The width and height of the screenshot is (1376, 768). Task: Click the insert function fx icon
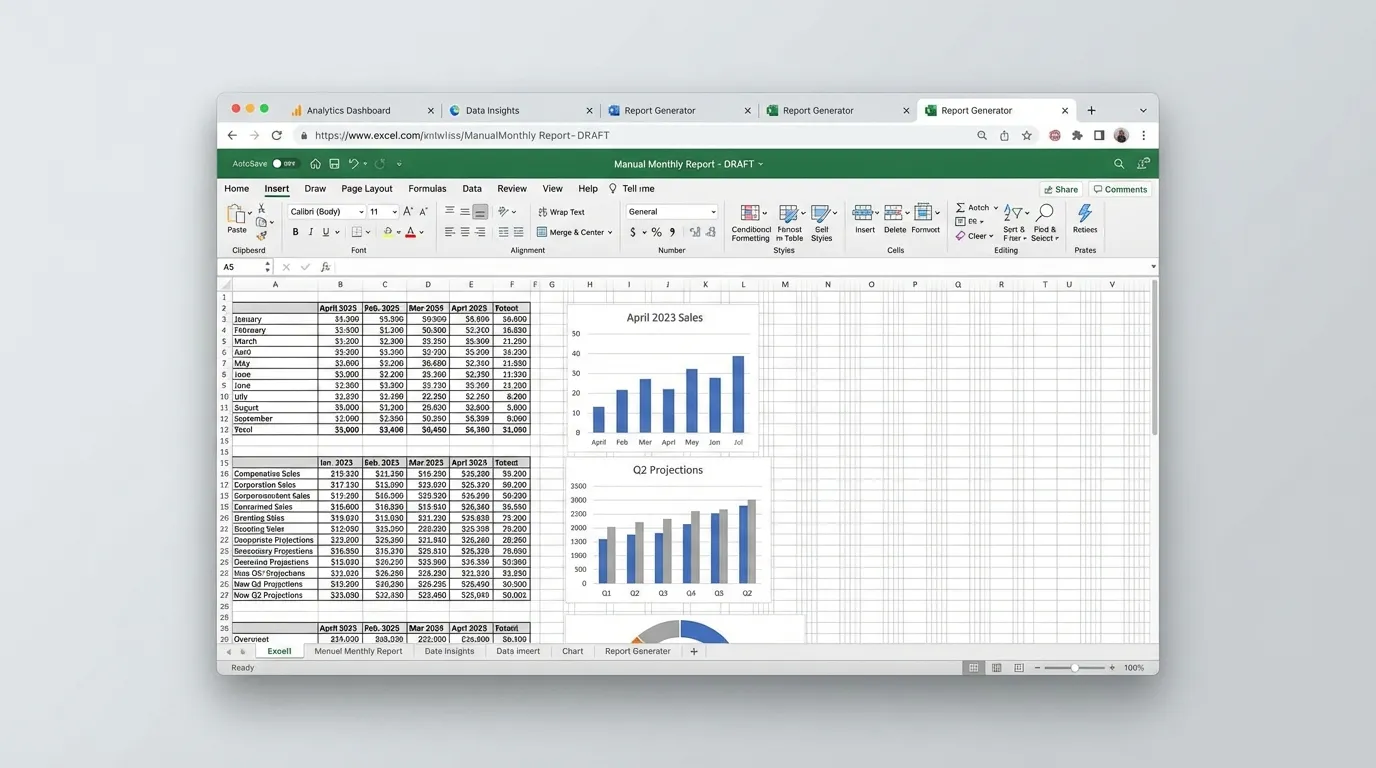(325, 267)
